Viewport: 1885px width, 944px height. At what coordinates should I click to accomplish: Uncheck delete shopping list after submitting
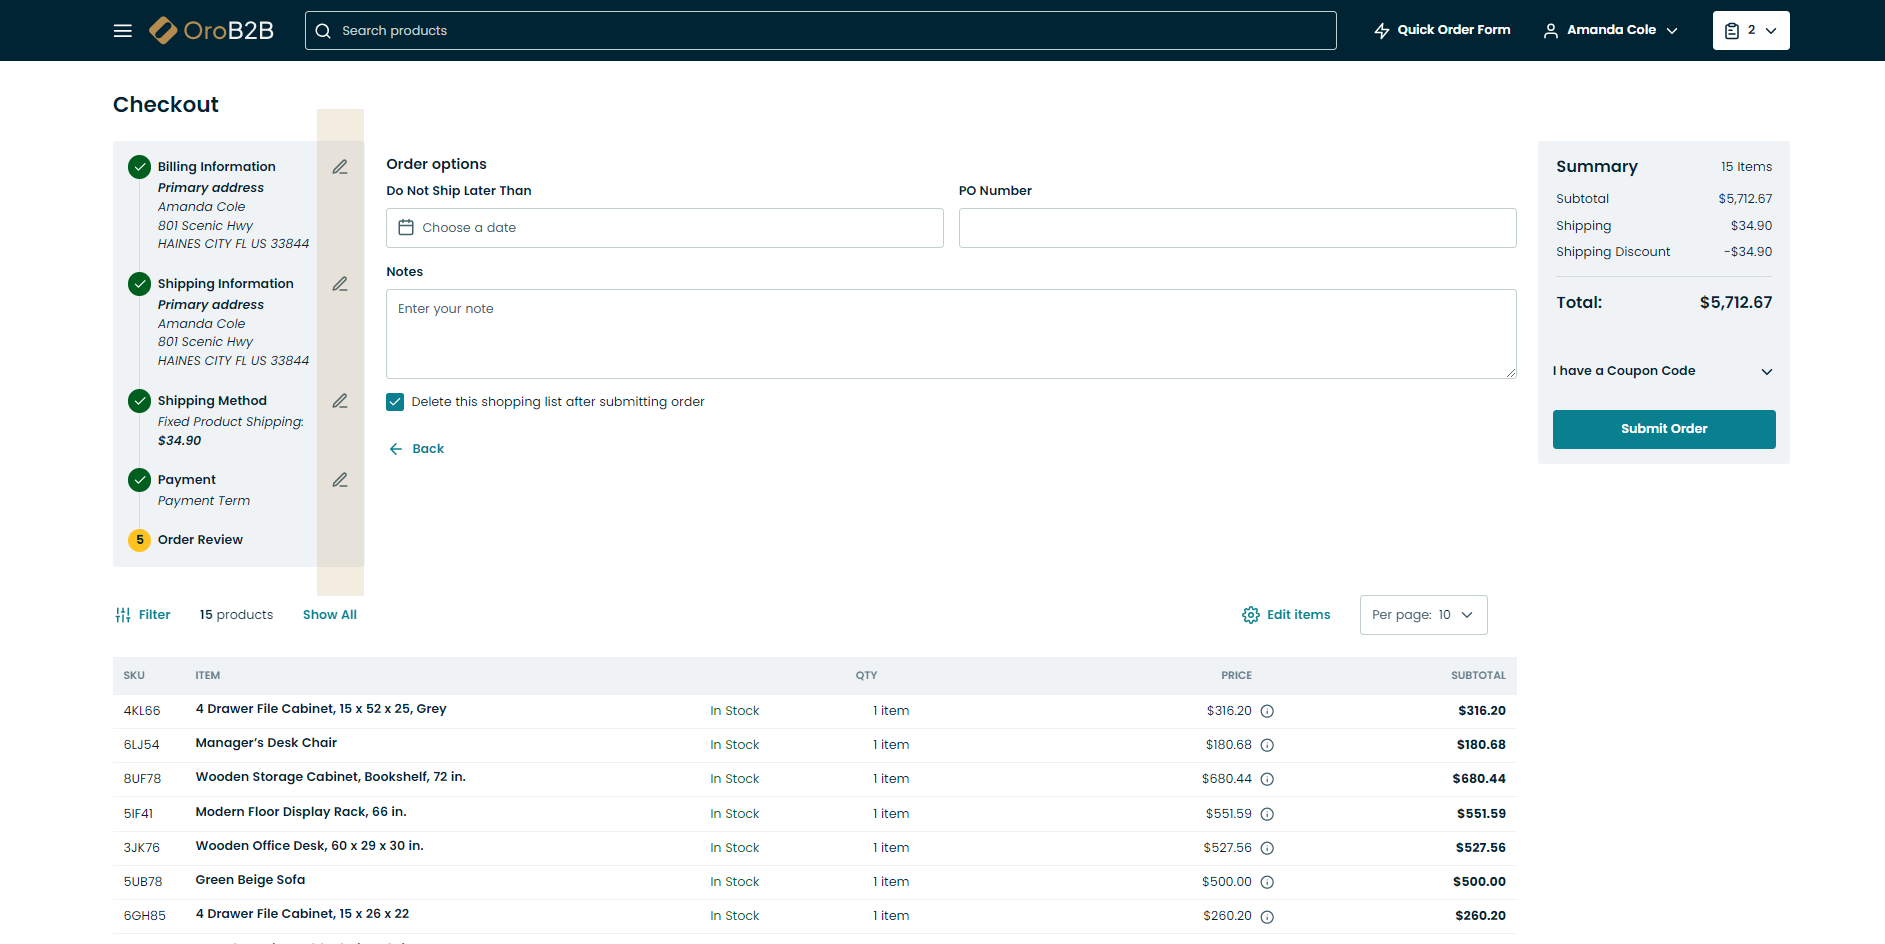click(x=395, y=402)
